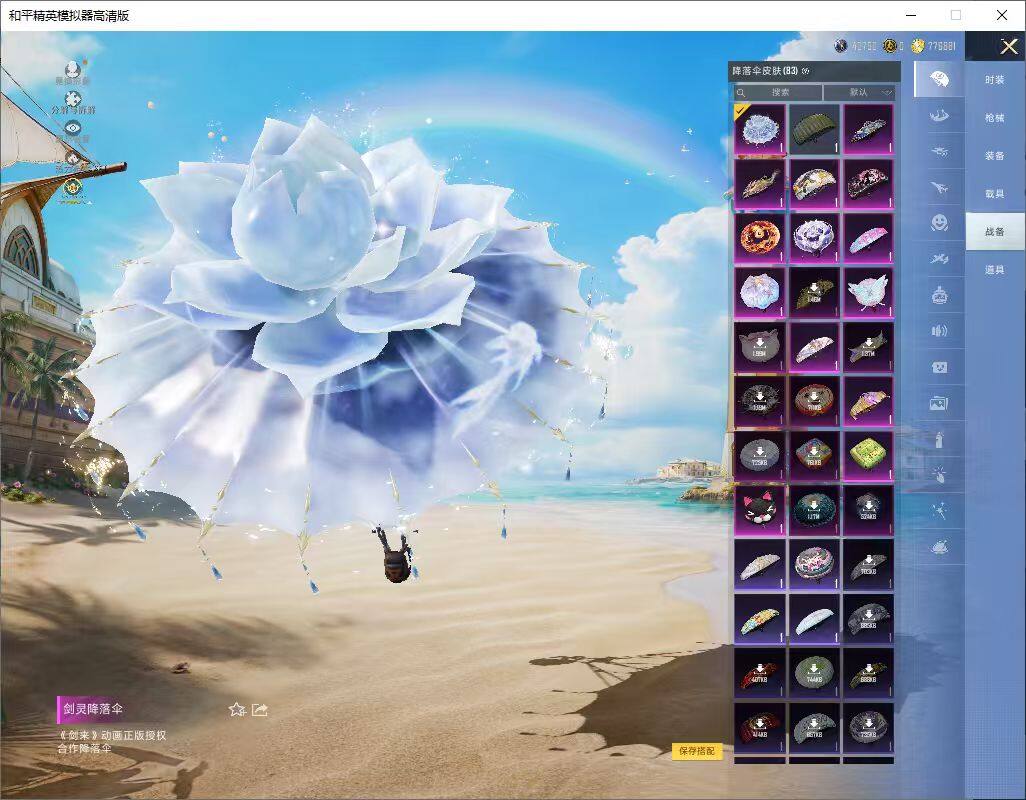
Task: Switch to the 道具 tab
Action: pyautogui.click(x=995, y=270)
